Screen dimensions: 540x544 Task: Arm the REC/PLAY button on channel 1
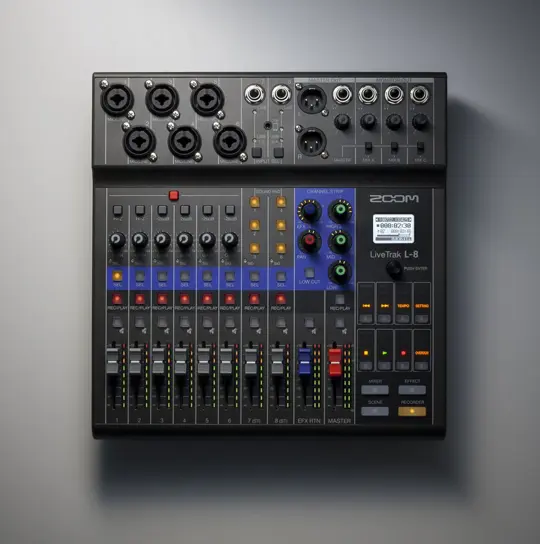117,299
